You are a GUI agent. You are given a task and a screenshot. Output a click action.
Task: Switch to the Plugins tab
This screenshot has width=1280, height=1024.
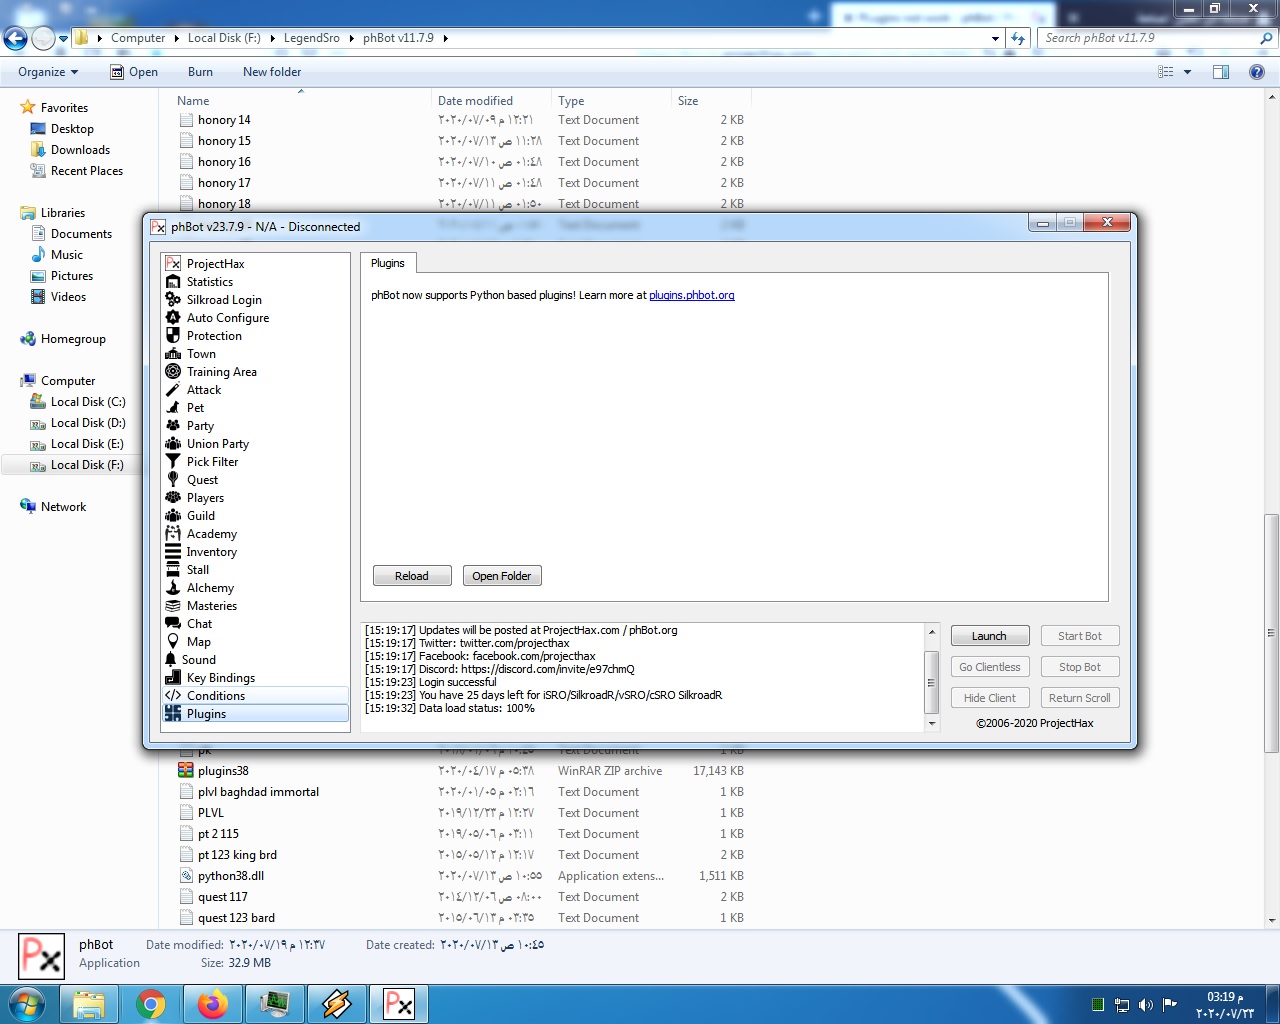point(388,262)
